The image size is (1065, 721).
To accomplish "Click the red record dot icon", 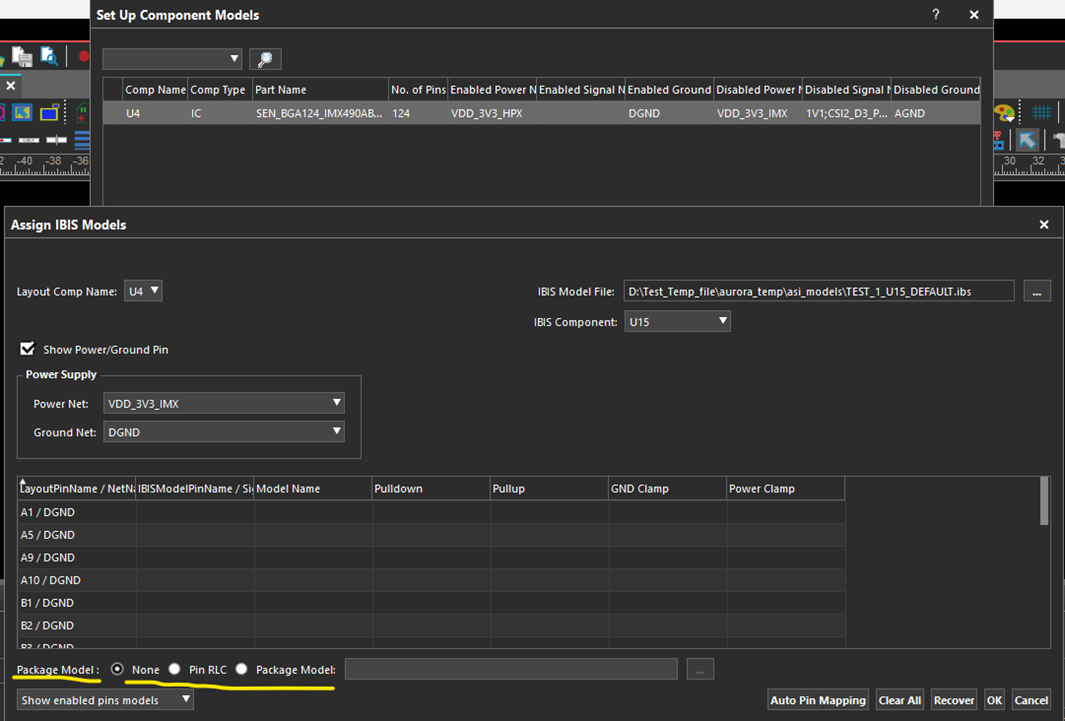I will pyautogui.click(x=84, y=56).
